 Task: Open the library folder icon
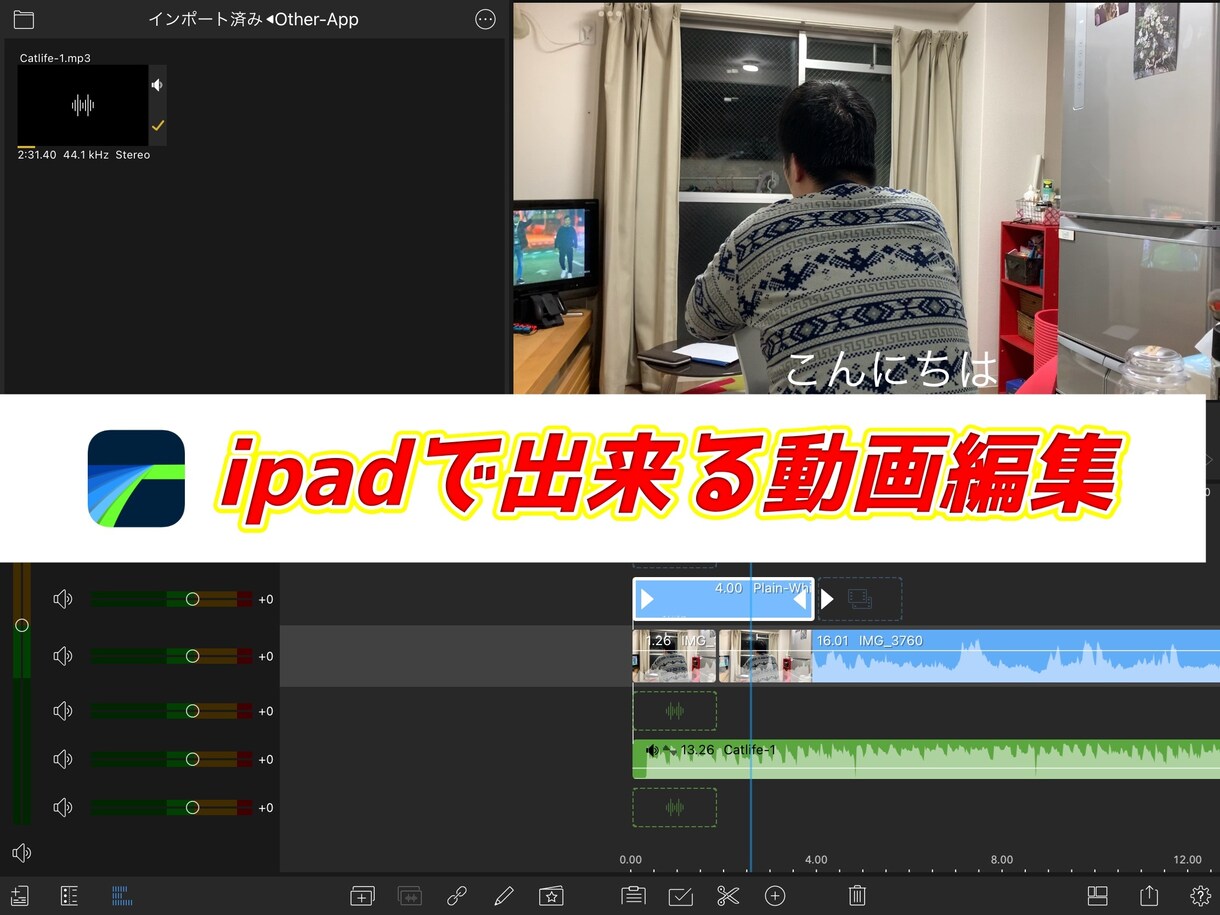click(23, 20)
